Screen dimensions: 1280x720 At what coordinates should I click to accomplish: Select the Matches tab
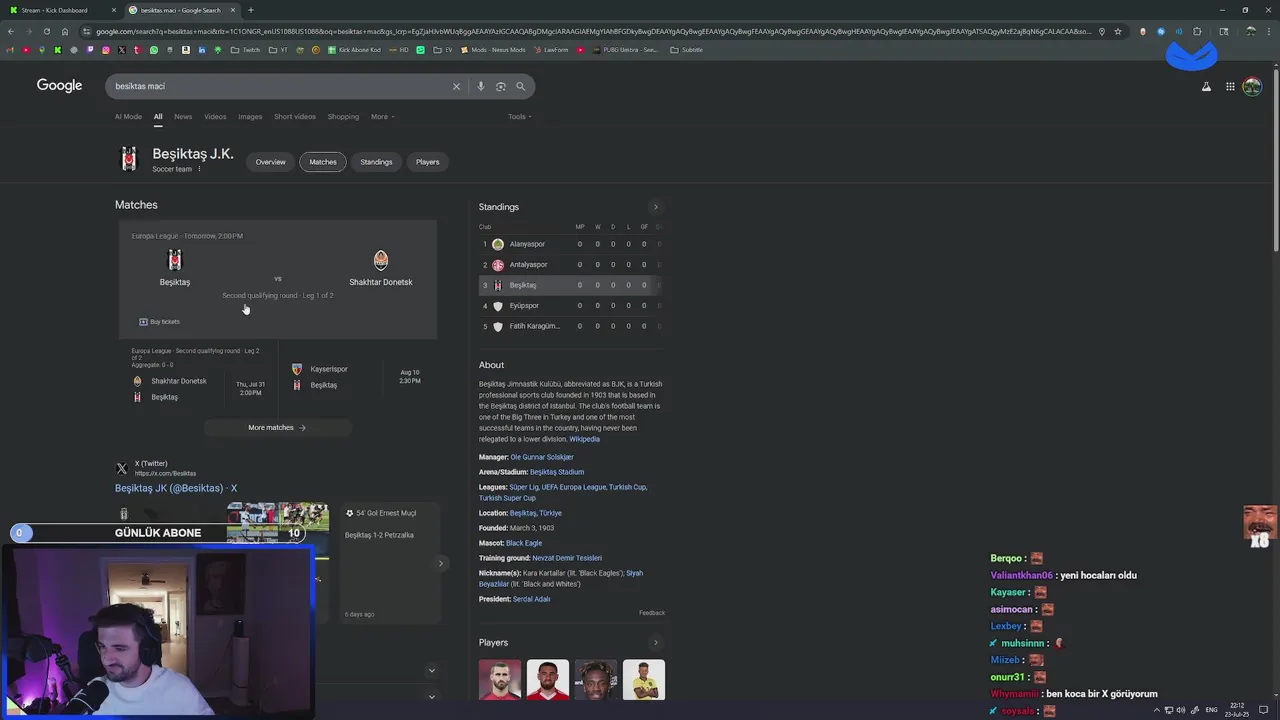coord(323,162)
